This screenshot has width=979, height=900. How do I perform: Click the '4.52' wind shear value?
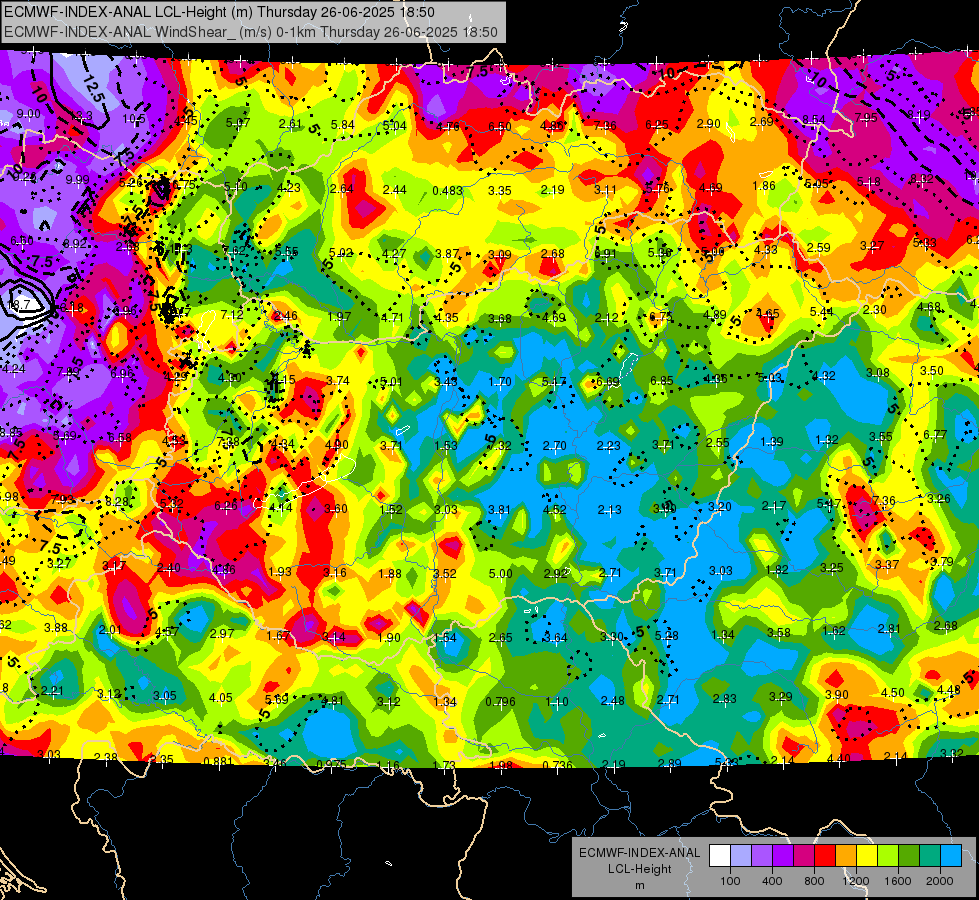tap(554, 509)
